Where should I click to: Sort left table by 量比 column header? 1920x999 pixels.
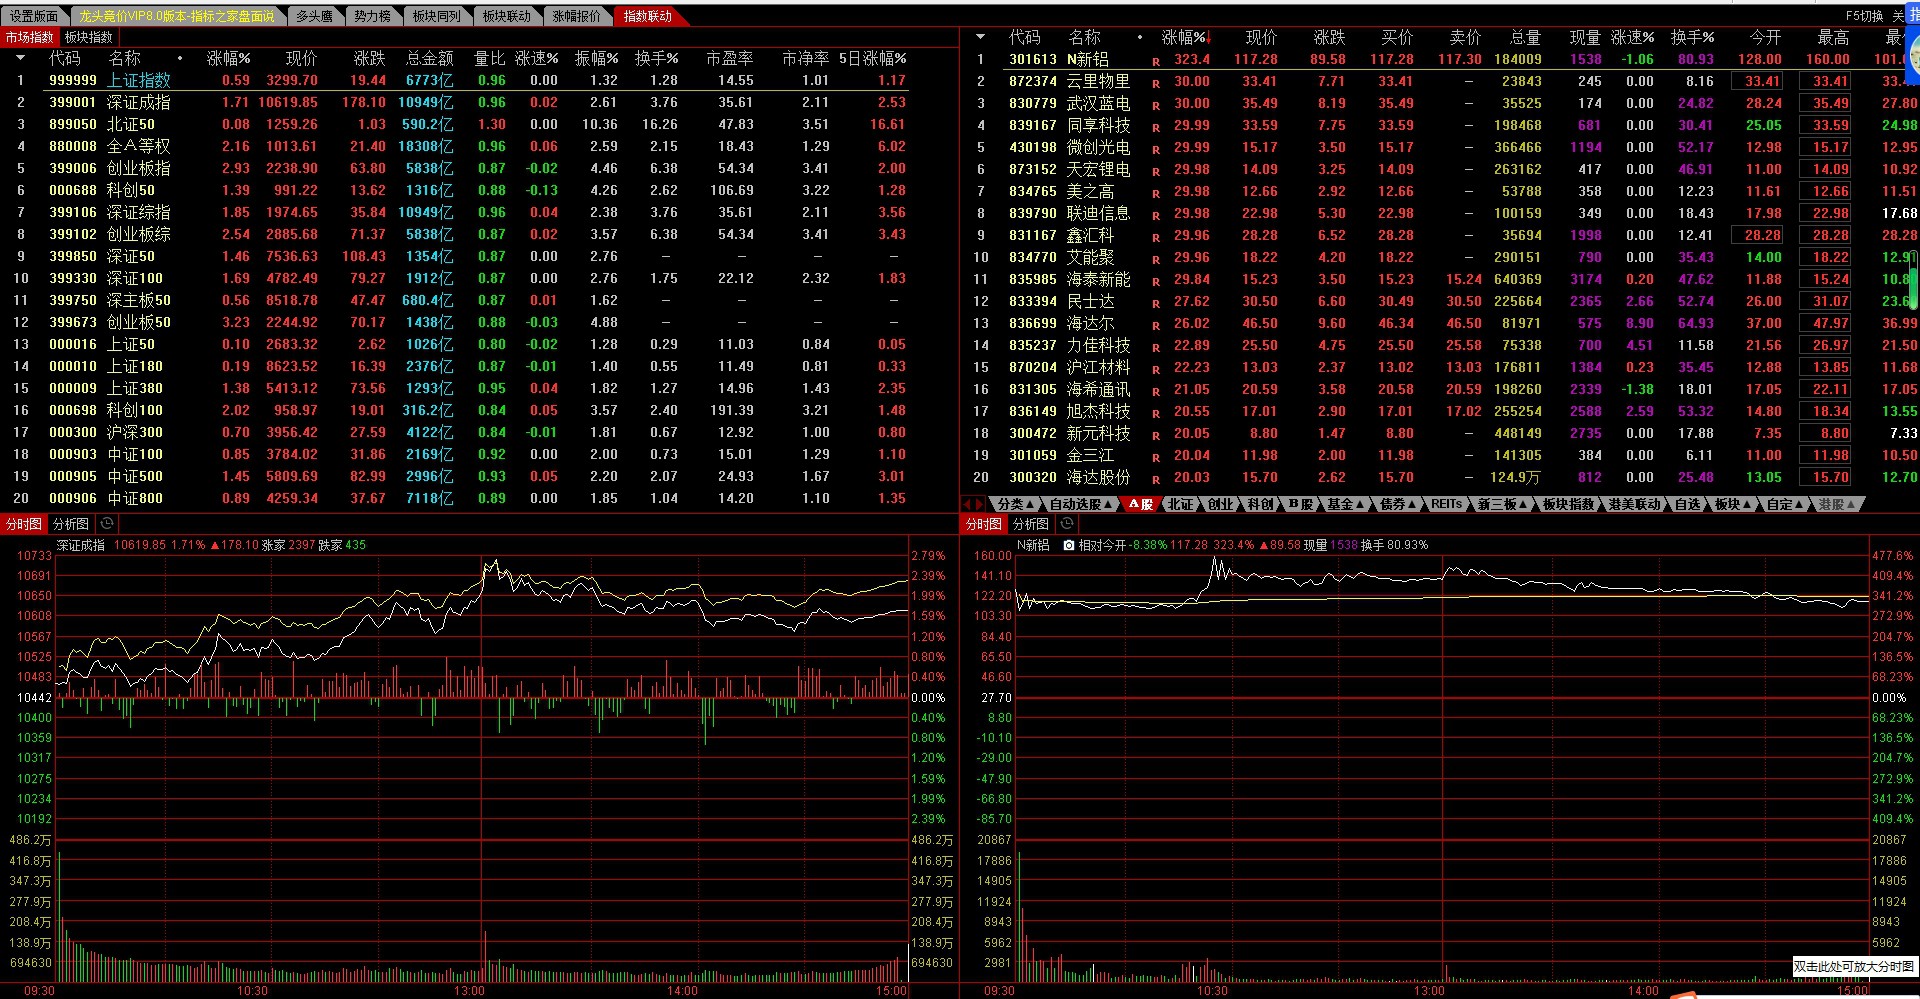490,58
